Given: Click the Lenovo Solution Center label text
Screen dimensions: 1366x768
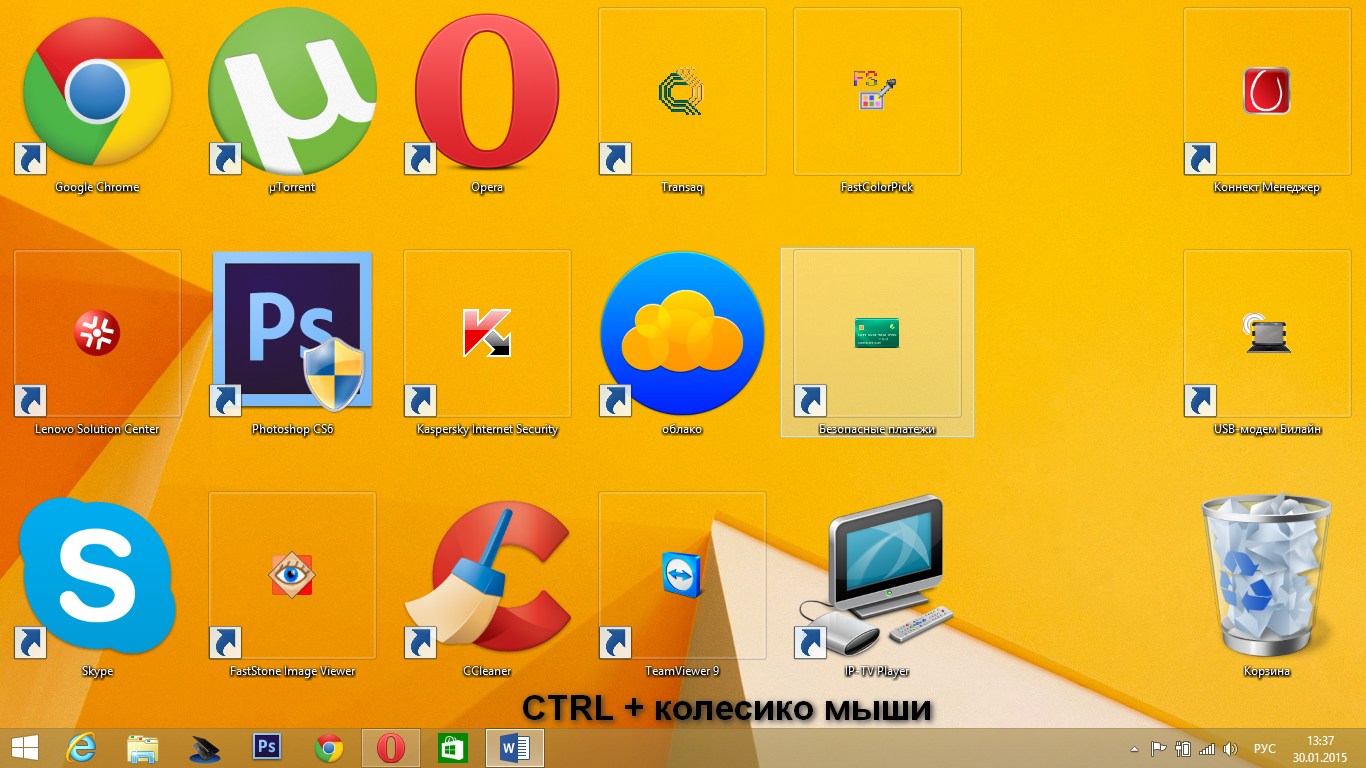Looking at the screenshot, I should point(97,429).
